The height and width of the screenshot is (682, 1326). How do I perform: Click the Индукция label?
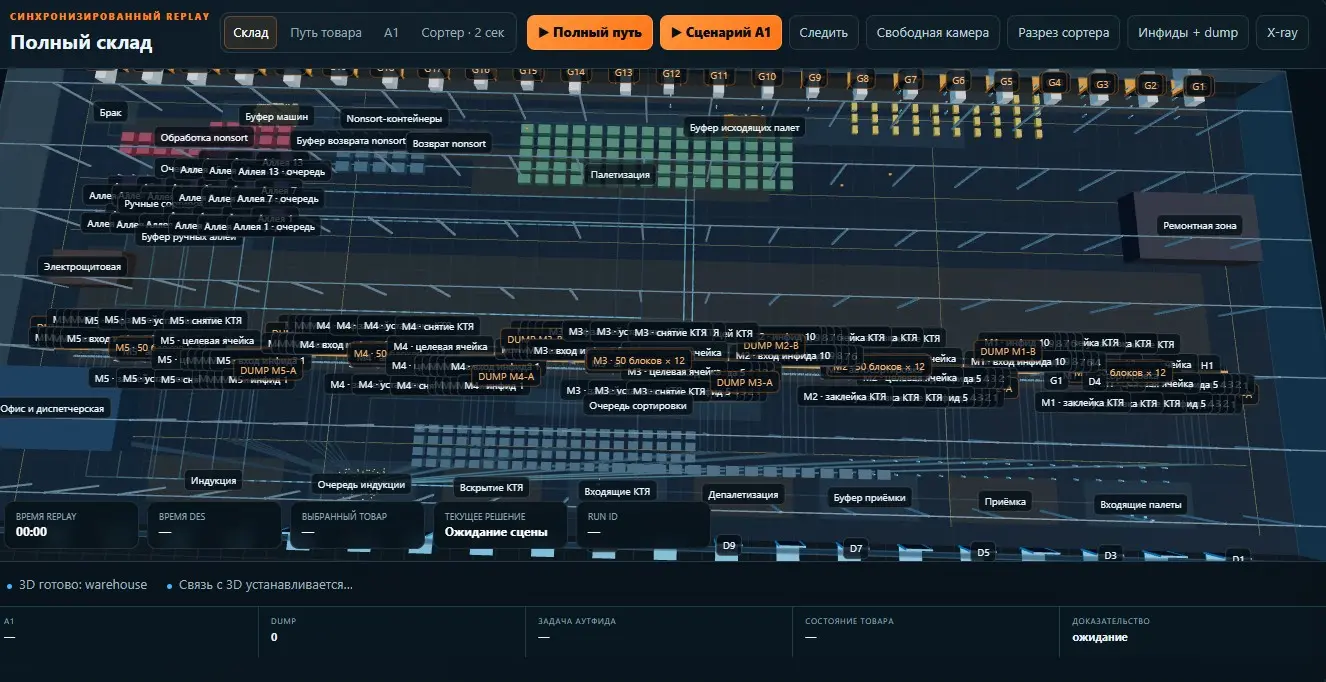pos(213,481)
